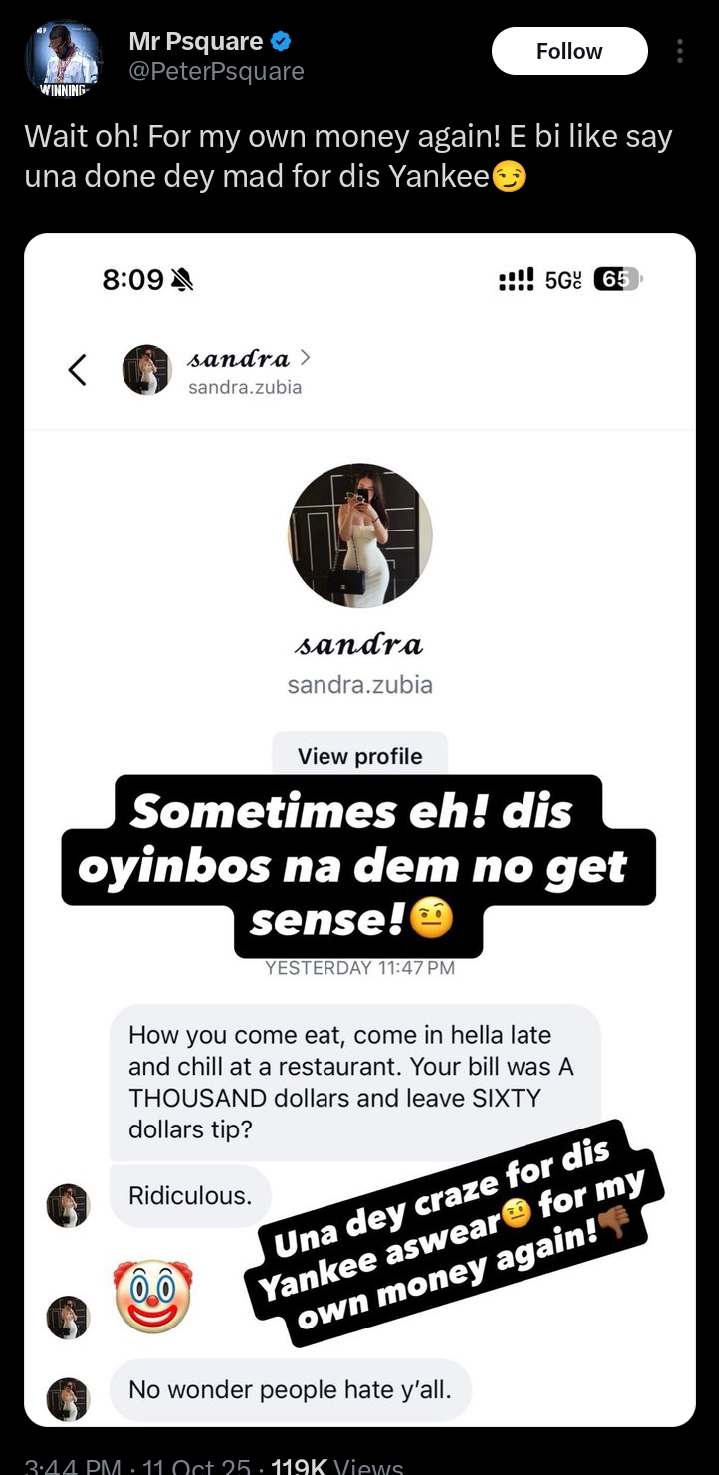The width and height of the screenshot is (719, 1475).
Task: Click the Follow button
Action: (570, 51)
